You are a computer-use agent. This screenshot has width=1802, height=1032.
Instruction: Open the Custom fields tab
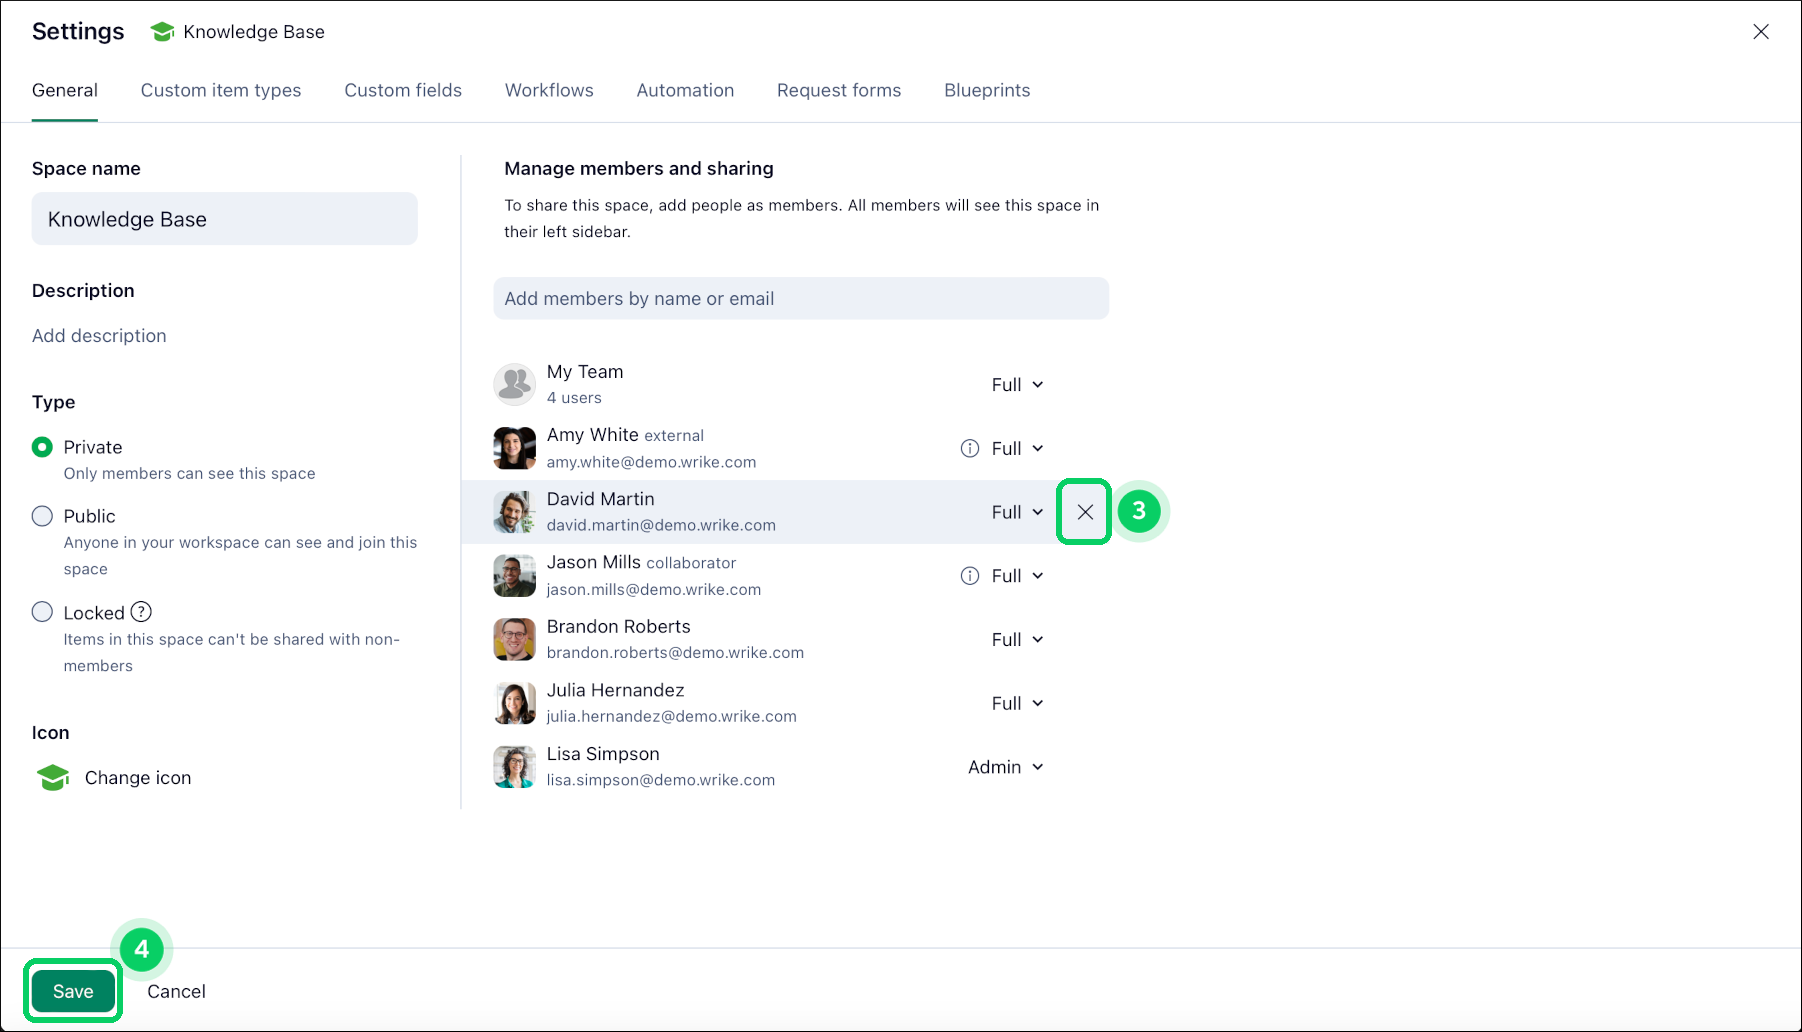[403, 90]
